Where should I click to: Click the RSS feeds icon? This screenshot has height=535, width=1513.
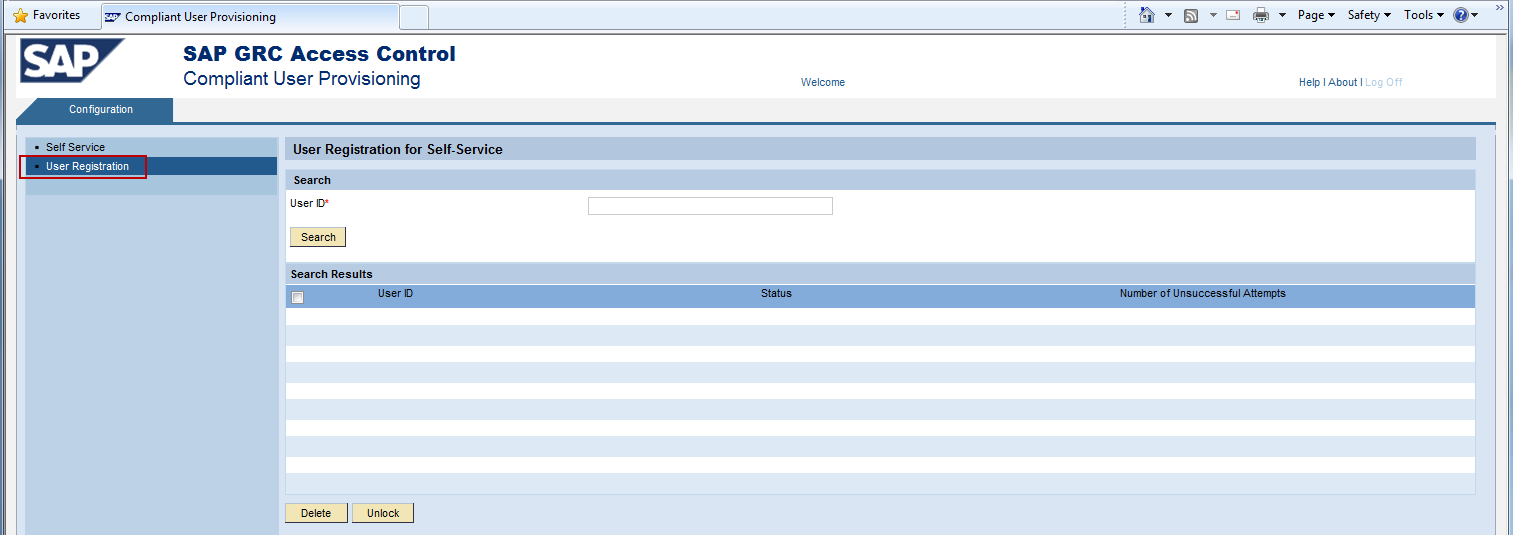pyautogui.click(x=1191, y=15)
